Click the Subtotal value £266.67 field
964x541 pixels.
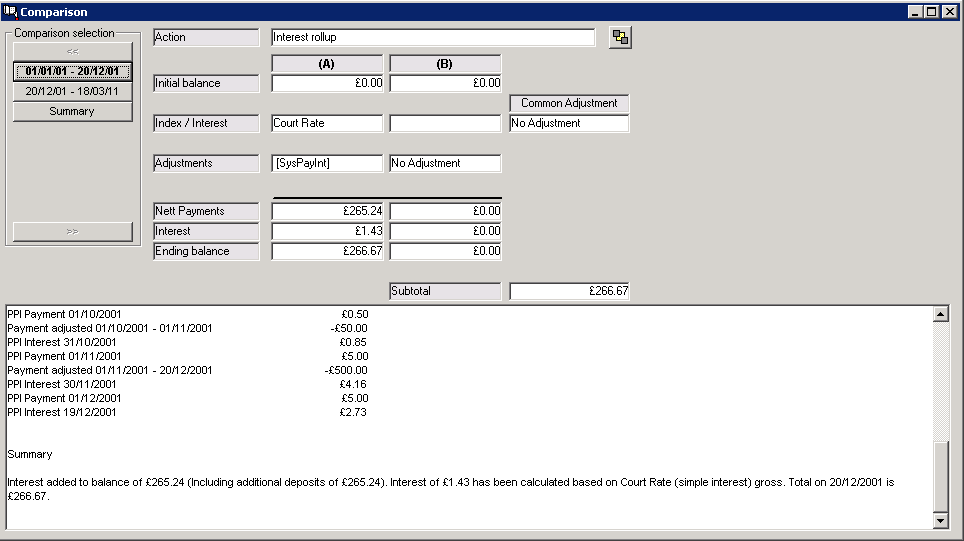point(568,292)
